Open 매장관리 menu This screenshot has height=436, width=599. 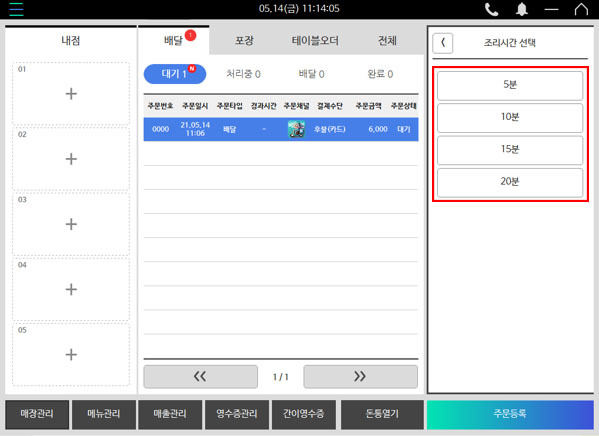pos(37,414)
